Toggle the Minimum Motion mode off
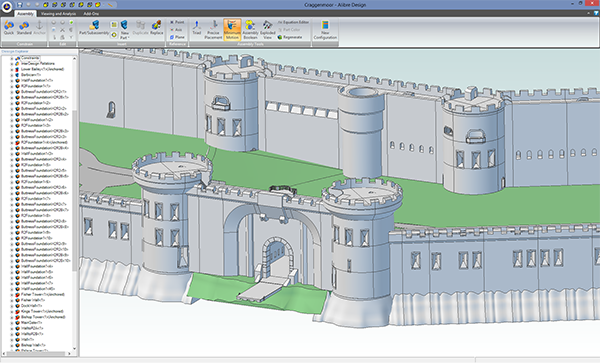This screenshot has height=363, width=600. [232, 29]
